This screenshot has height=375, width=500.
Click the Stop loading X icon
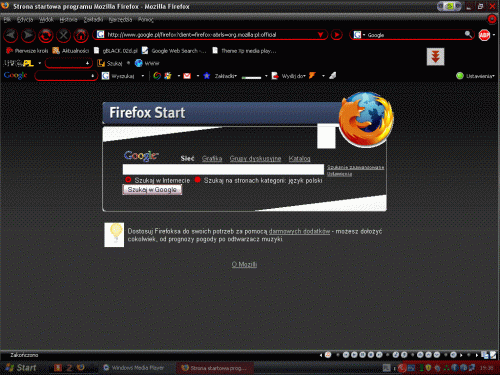click(63, 35)
